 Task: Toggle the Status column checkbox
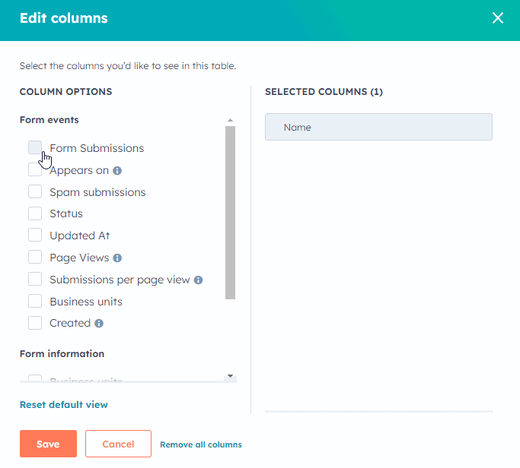(35, 213)
